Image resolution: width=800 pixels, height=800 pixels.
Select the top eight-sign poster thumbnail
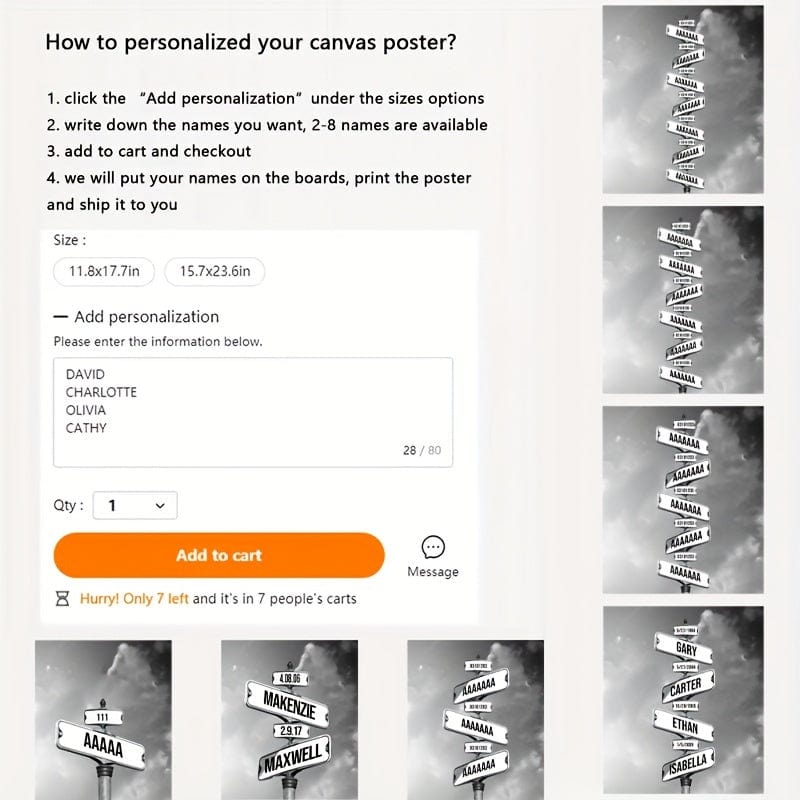click(x=683, y=98)
